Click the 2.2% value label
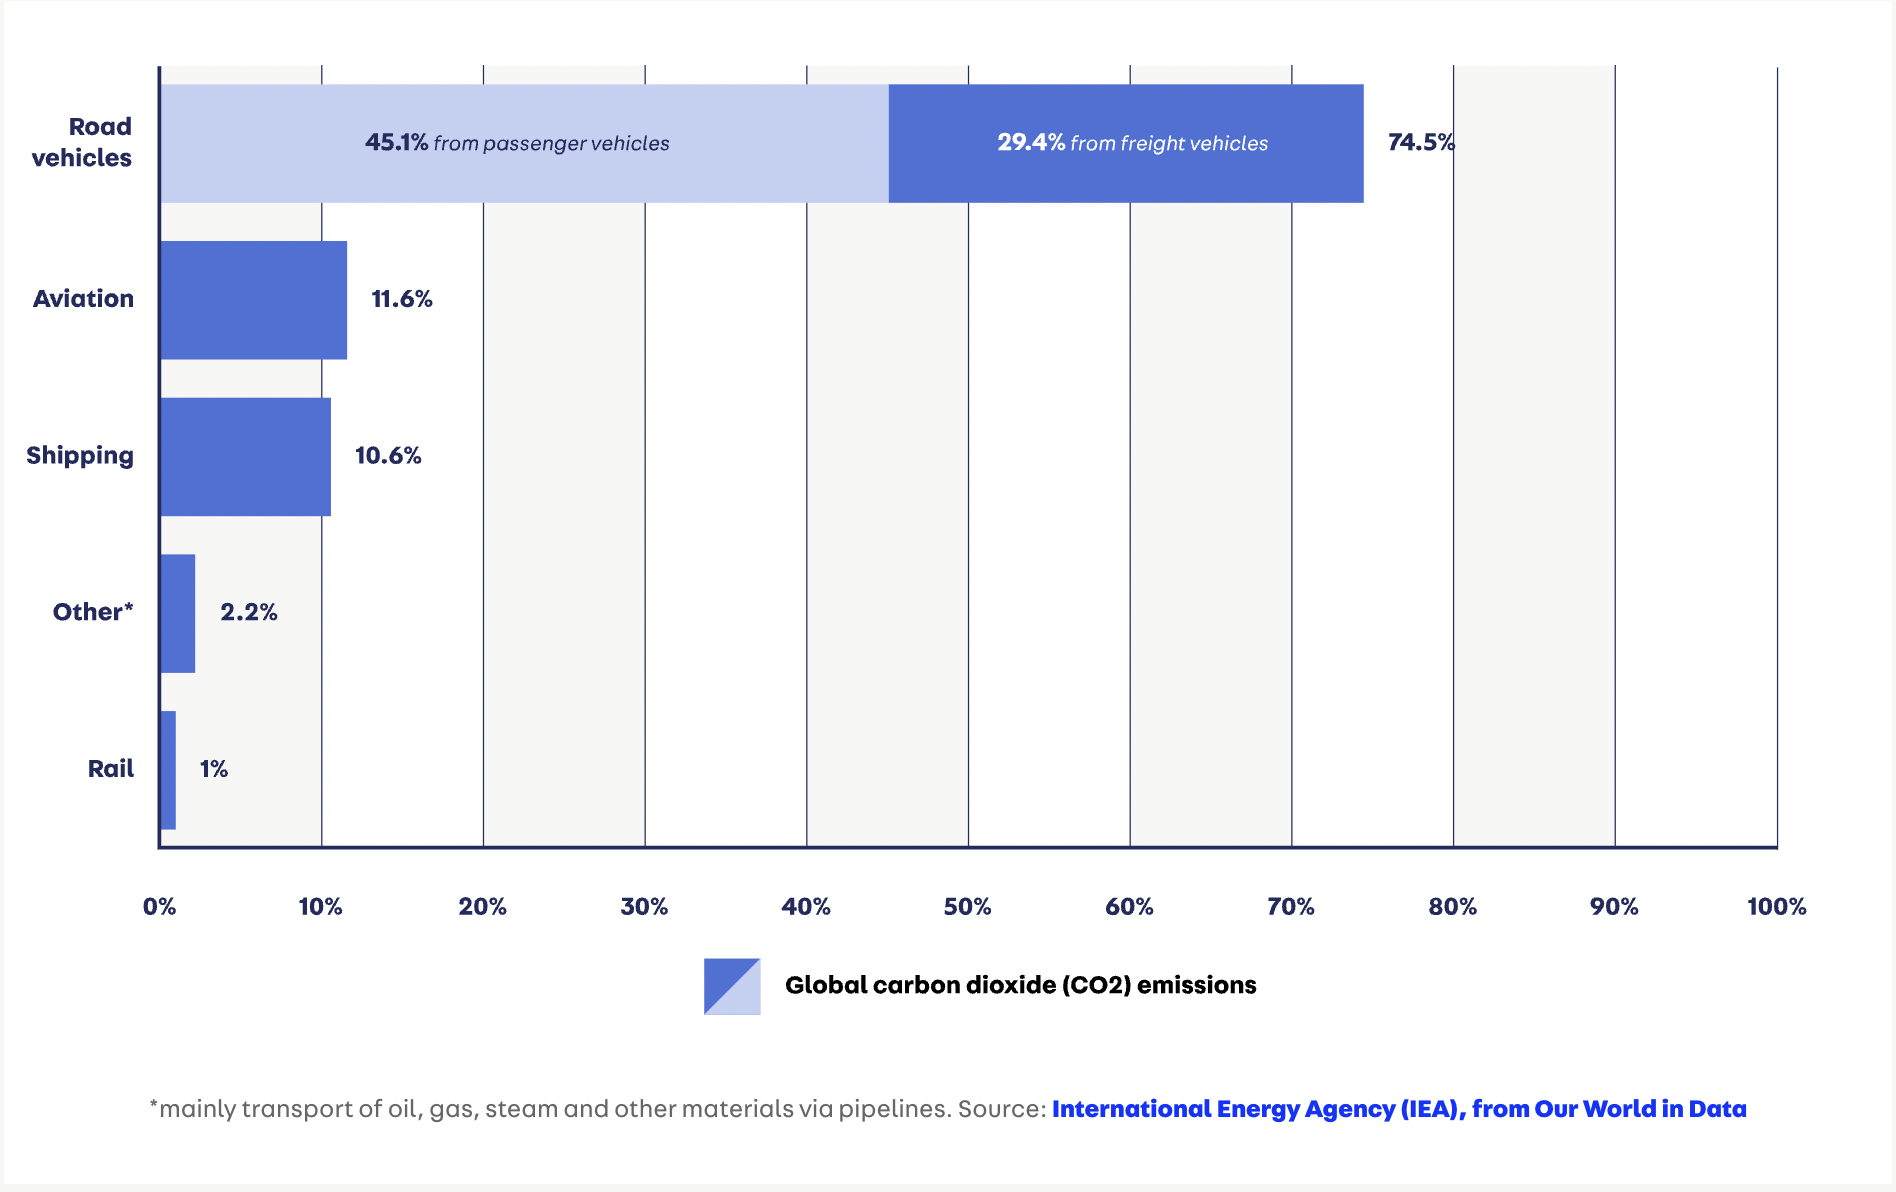 click(249, 612)
